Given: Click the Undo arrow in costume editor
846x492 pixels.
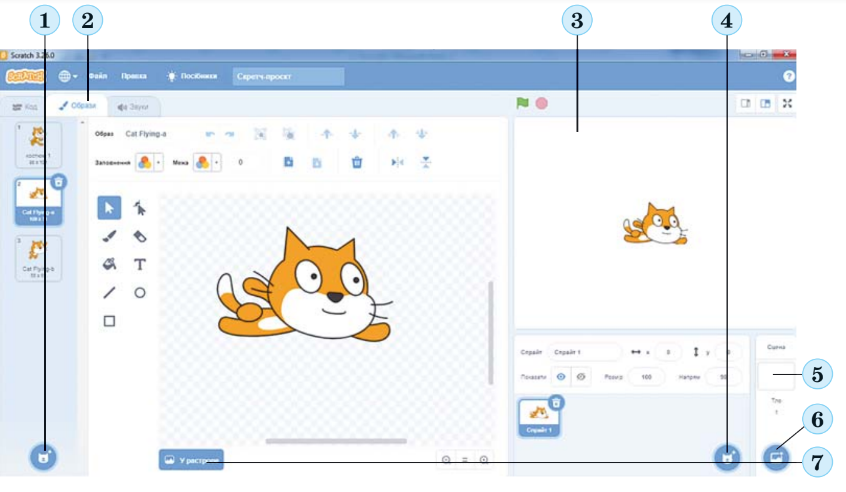Looking at the screenshot, I should coord(210,134).
